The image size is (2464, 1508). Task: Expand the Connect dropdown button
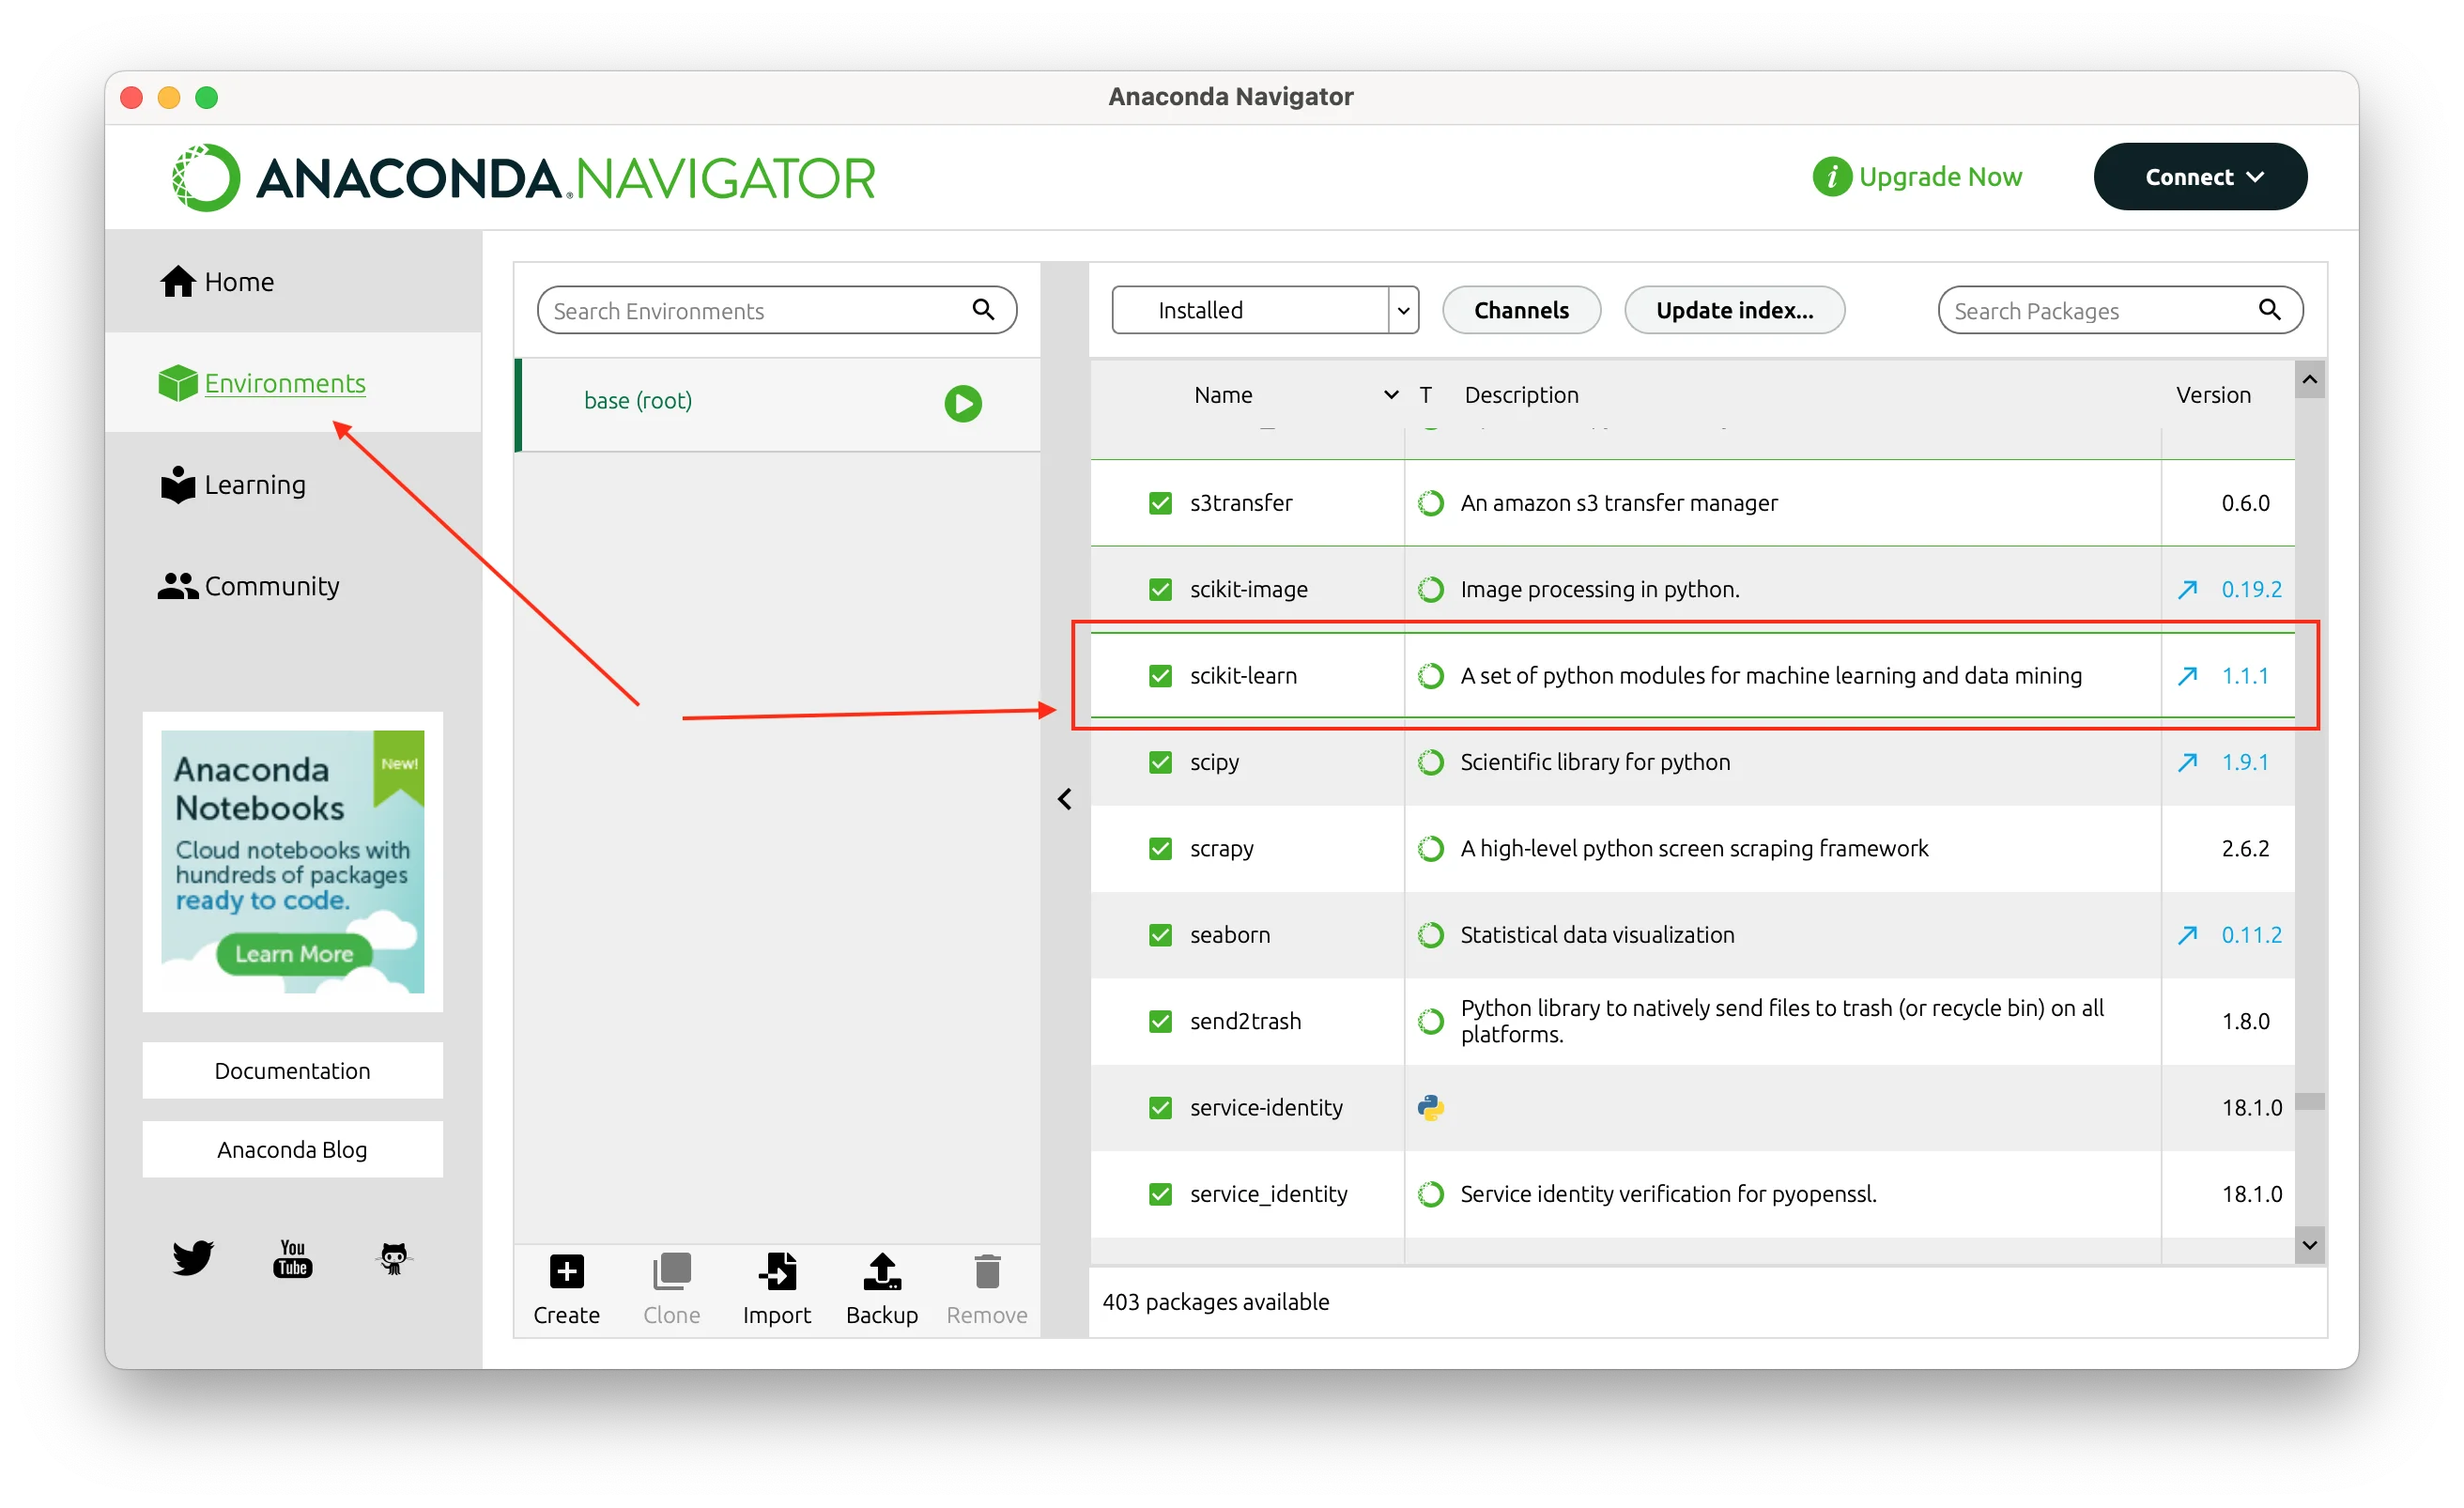coord(2200,177)
